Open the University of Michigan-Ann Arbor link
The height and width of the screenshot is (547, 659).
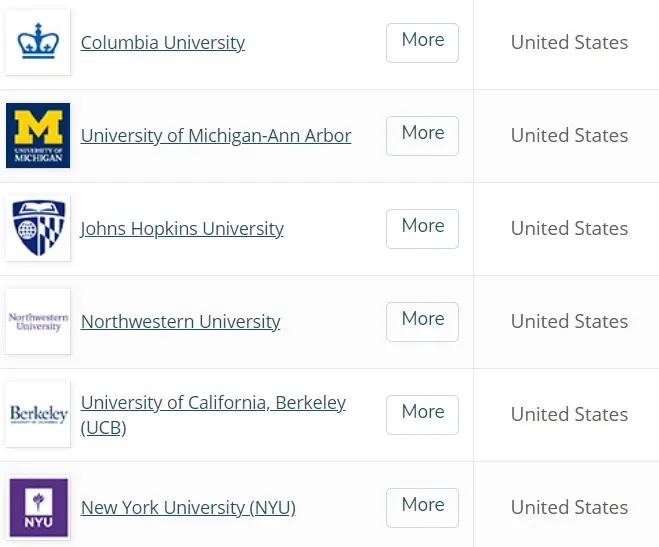pos(216,136)
